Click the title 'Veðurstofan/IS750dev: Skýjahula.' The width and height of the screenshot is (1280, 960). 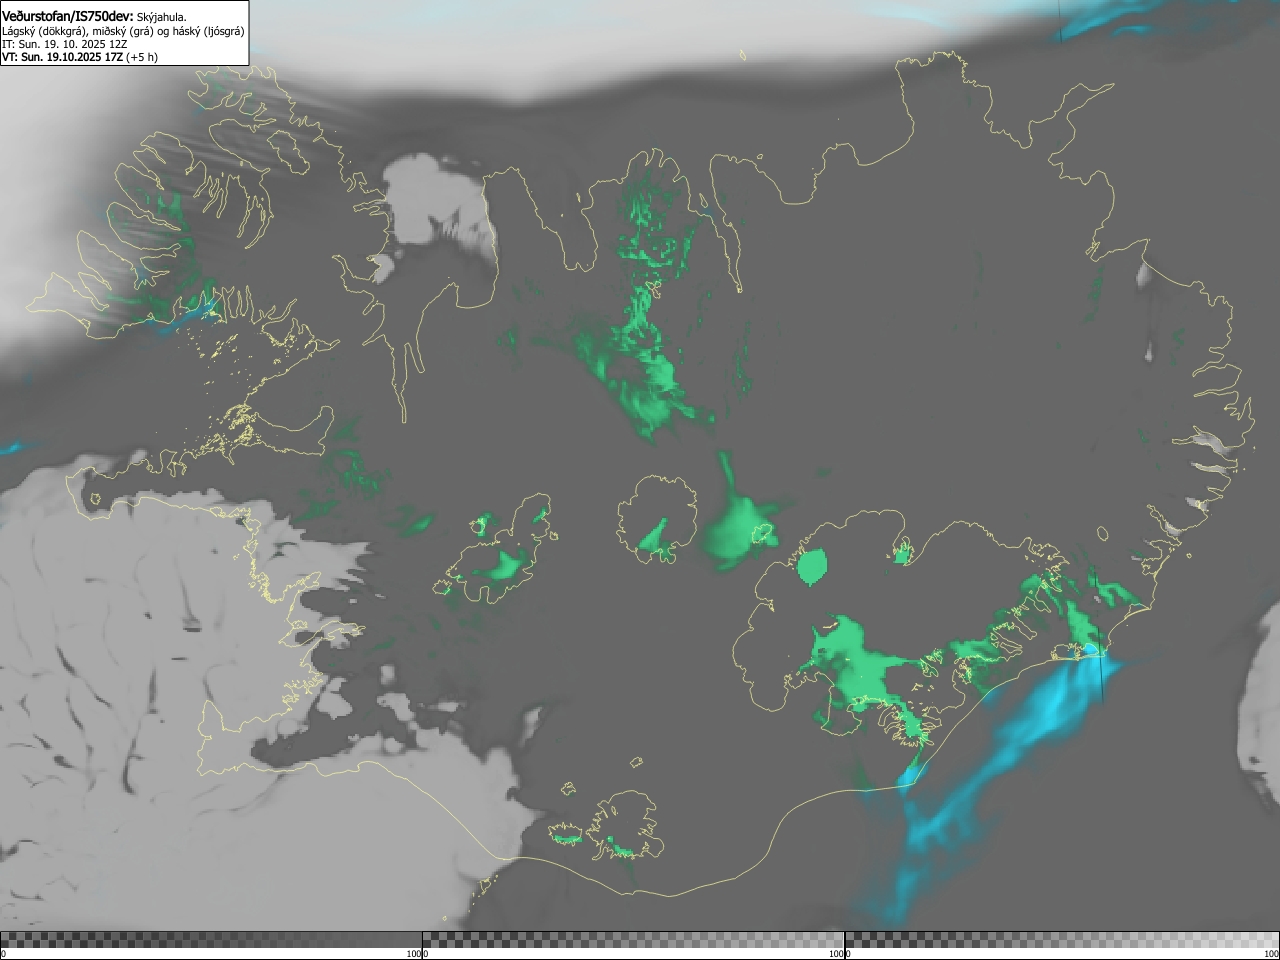click(x=94, y=16)
